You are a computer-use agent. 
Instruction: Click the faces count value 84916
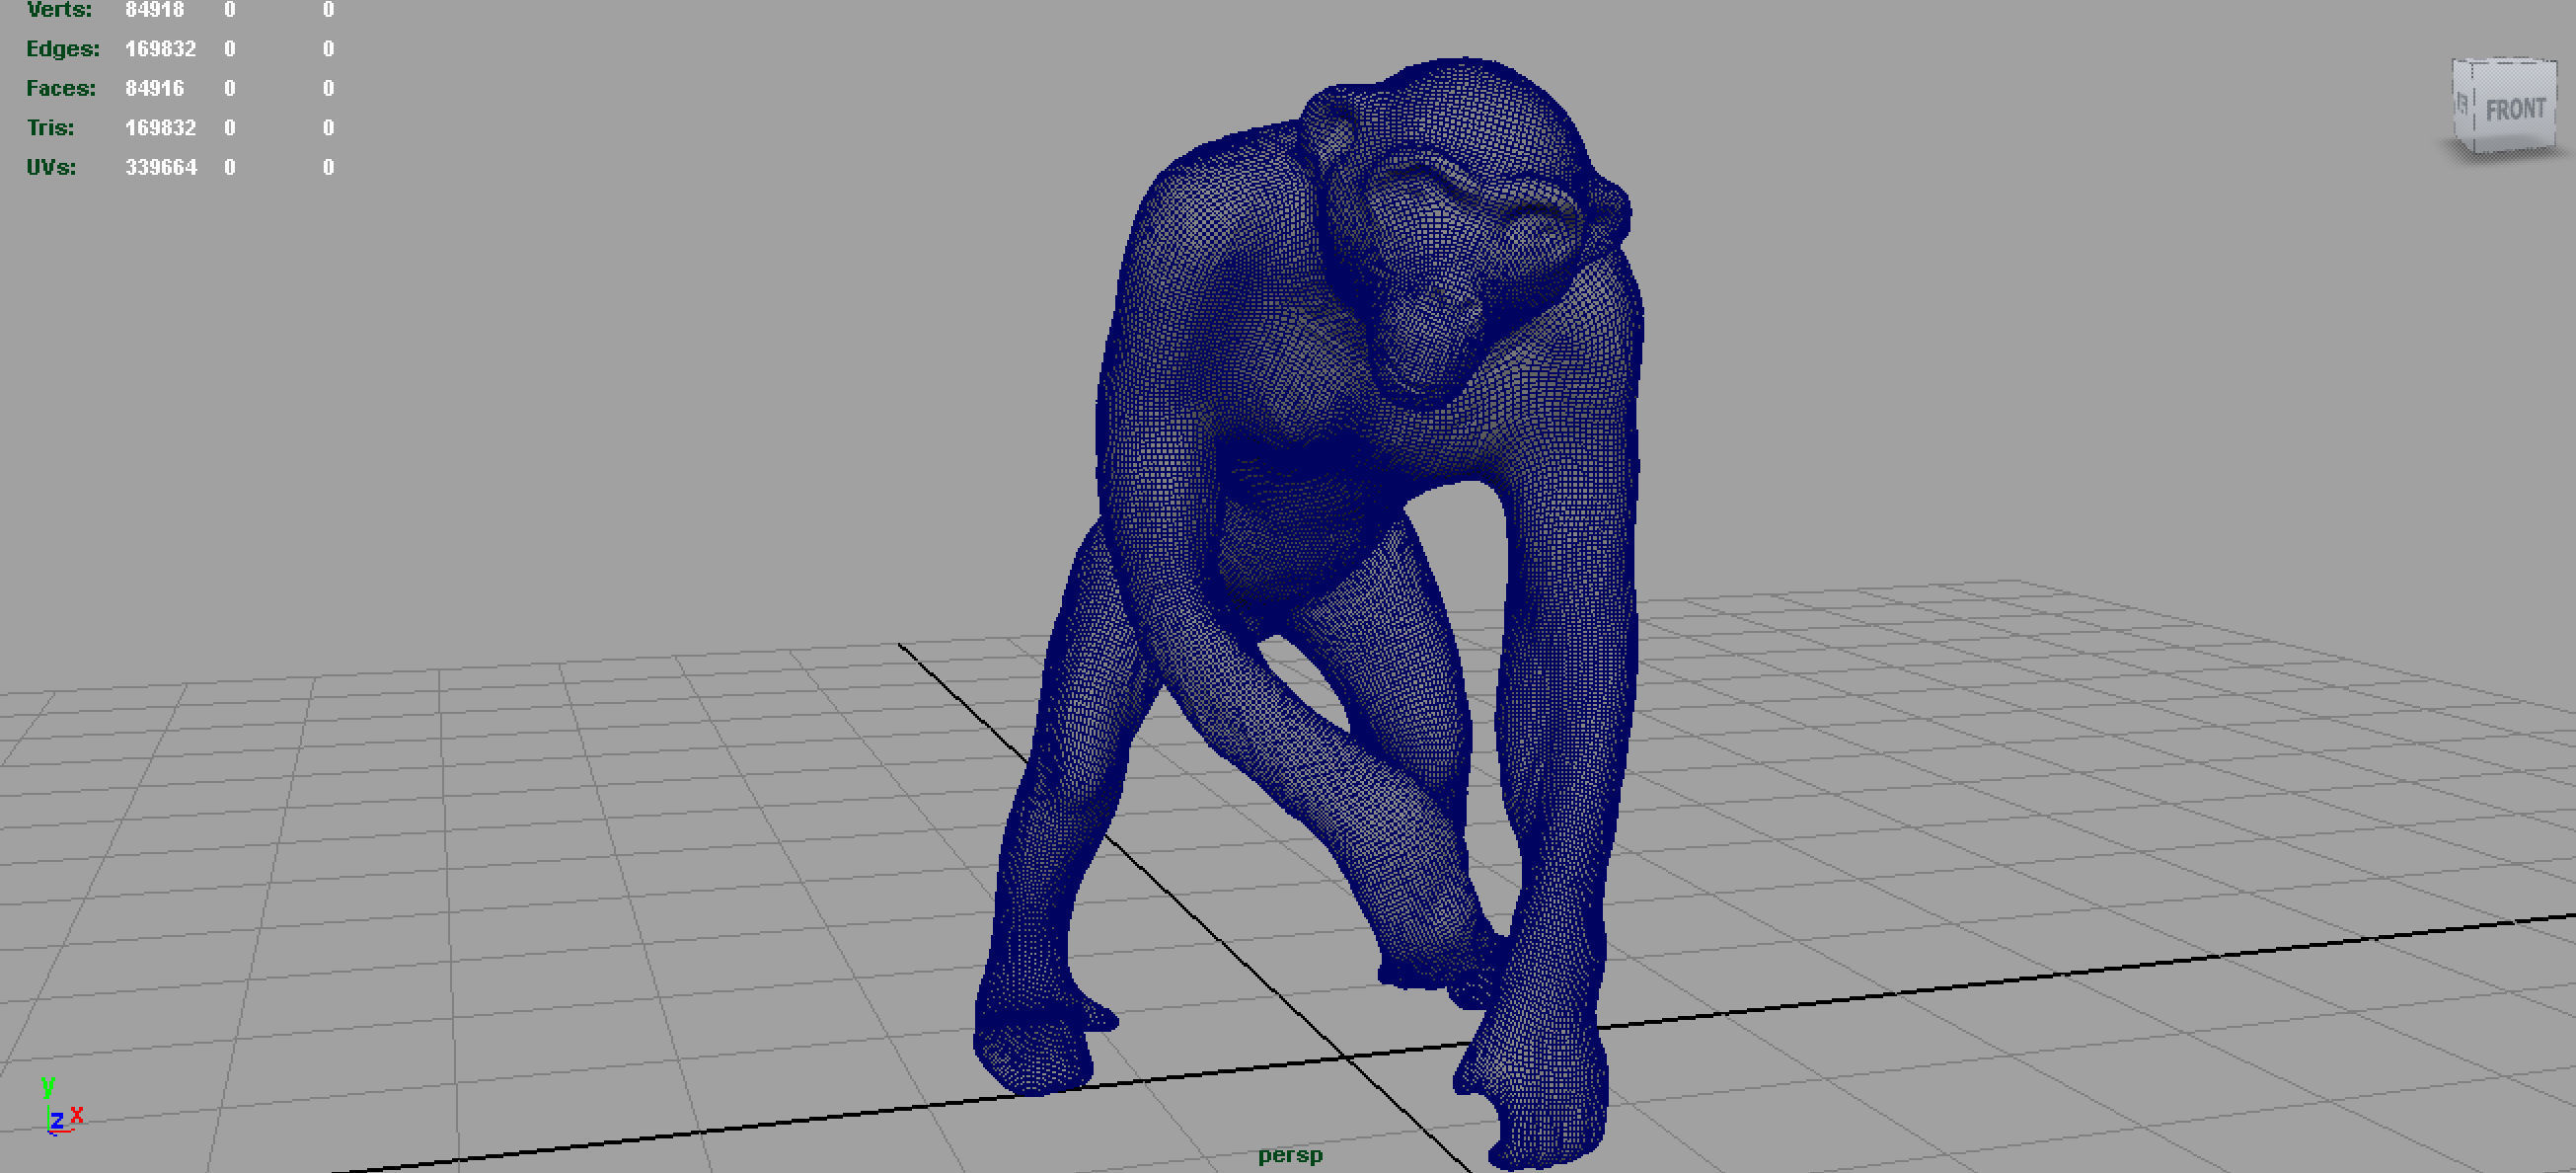pos(155,88)
